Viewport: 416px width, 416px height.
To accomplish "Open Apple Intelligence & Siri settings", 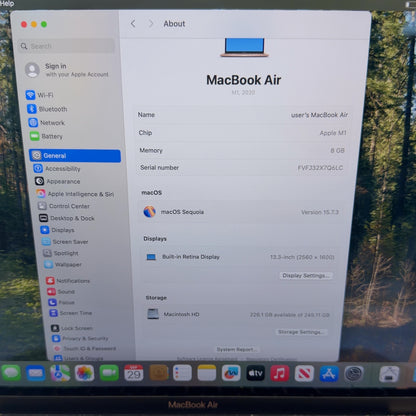I will point(75,194).
